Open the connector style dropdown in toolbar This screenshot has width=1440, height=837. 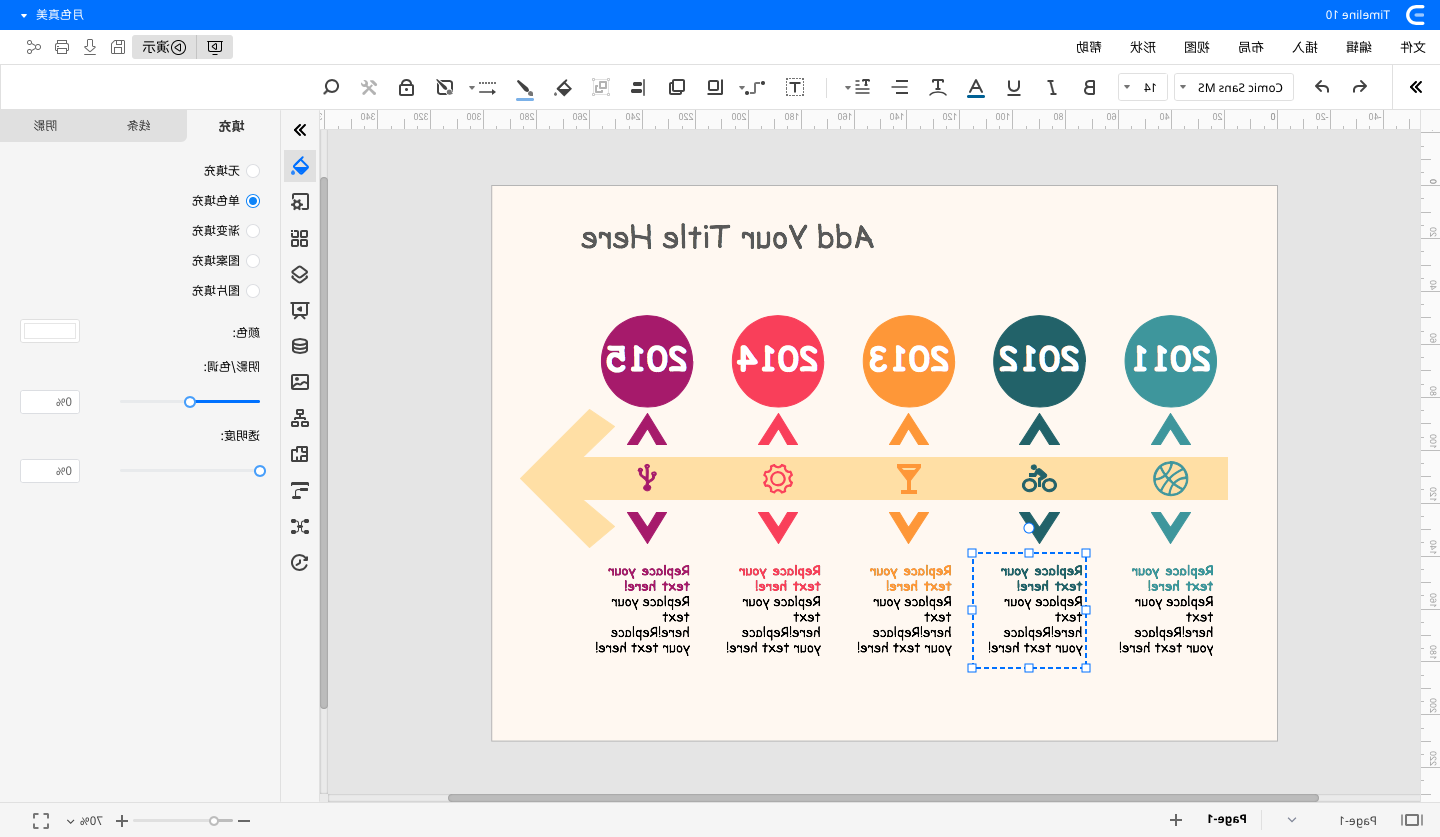point(753,87)
